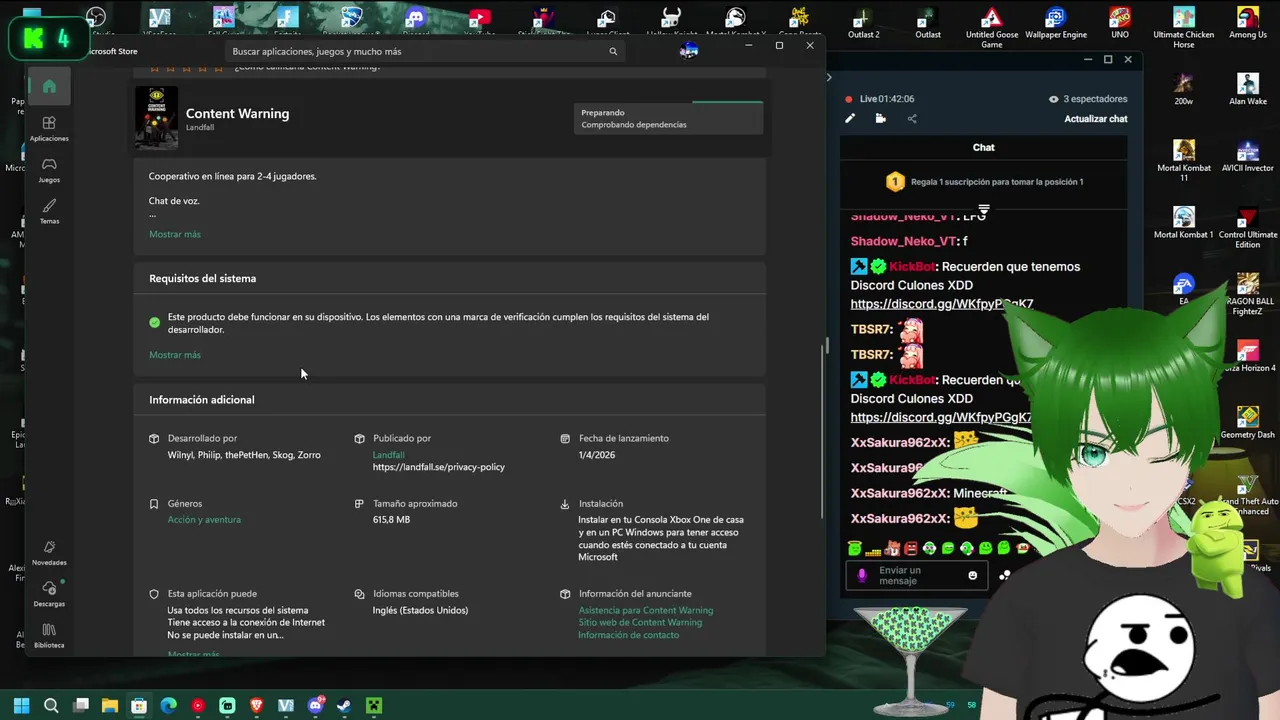The height and width of the screenshot is (720, 1280).
Task: Open the Landfall publisher link
Action: [388, 455]
